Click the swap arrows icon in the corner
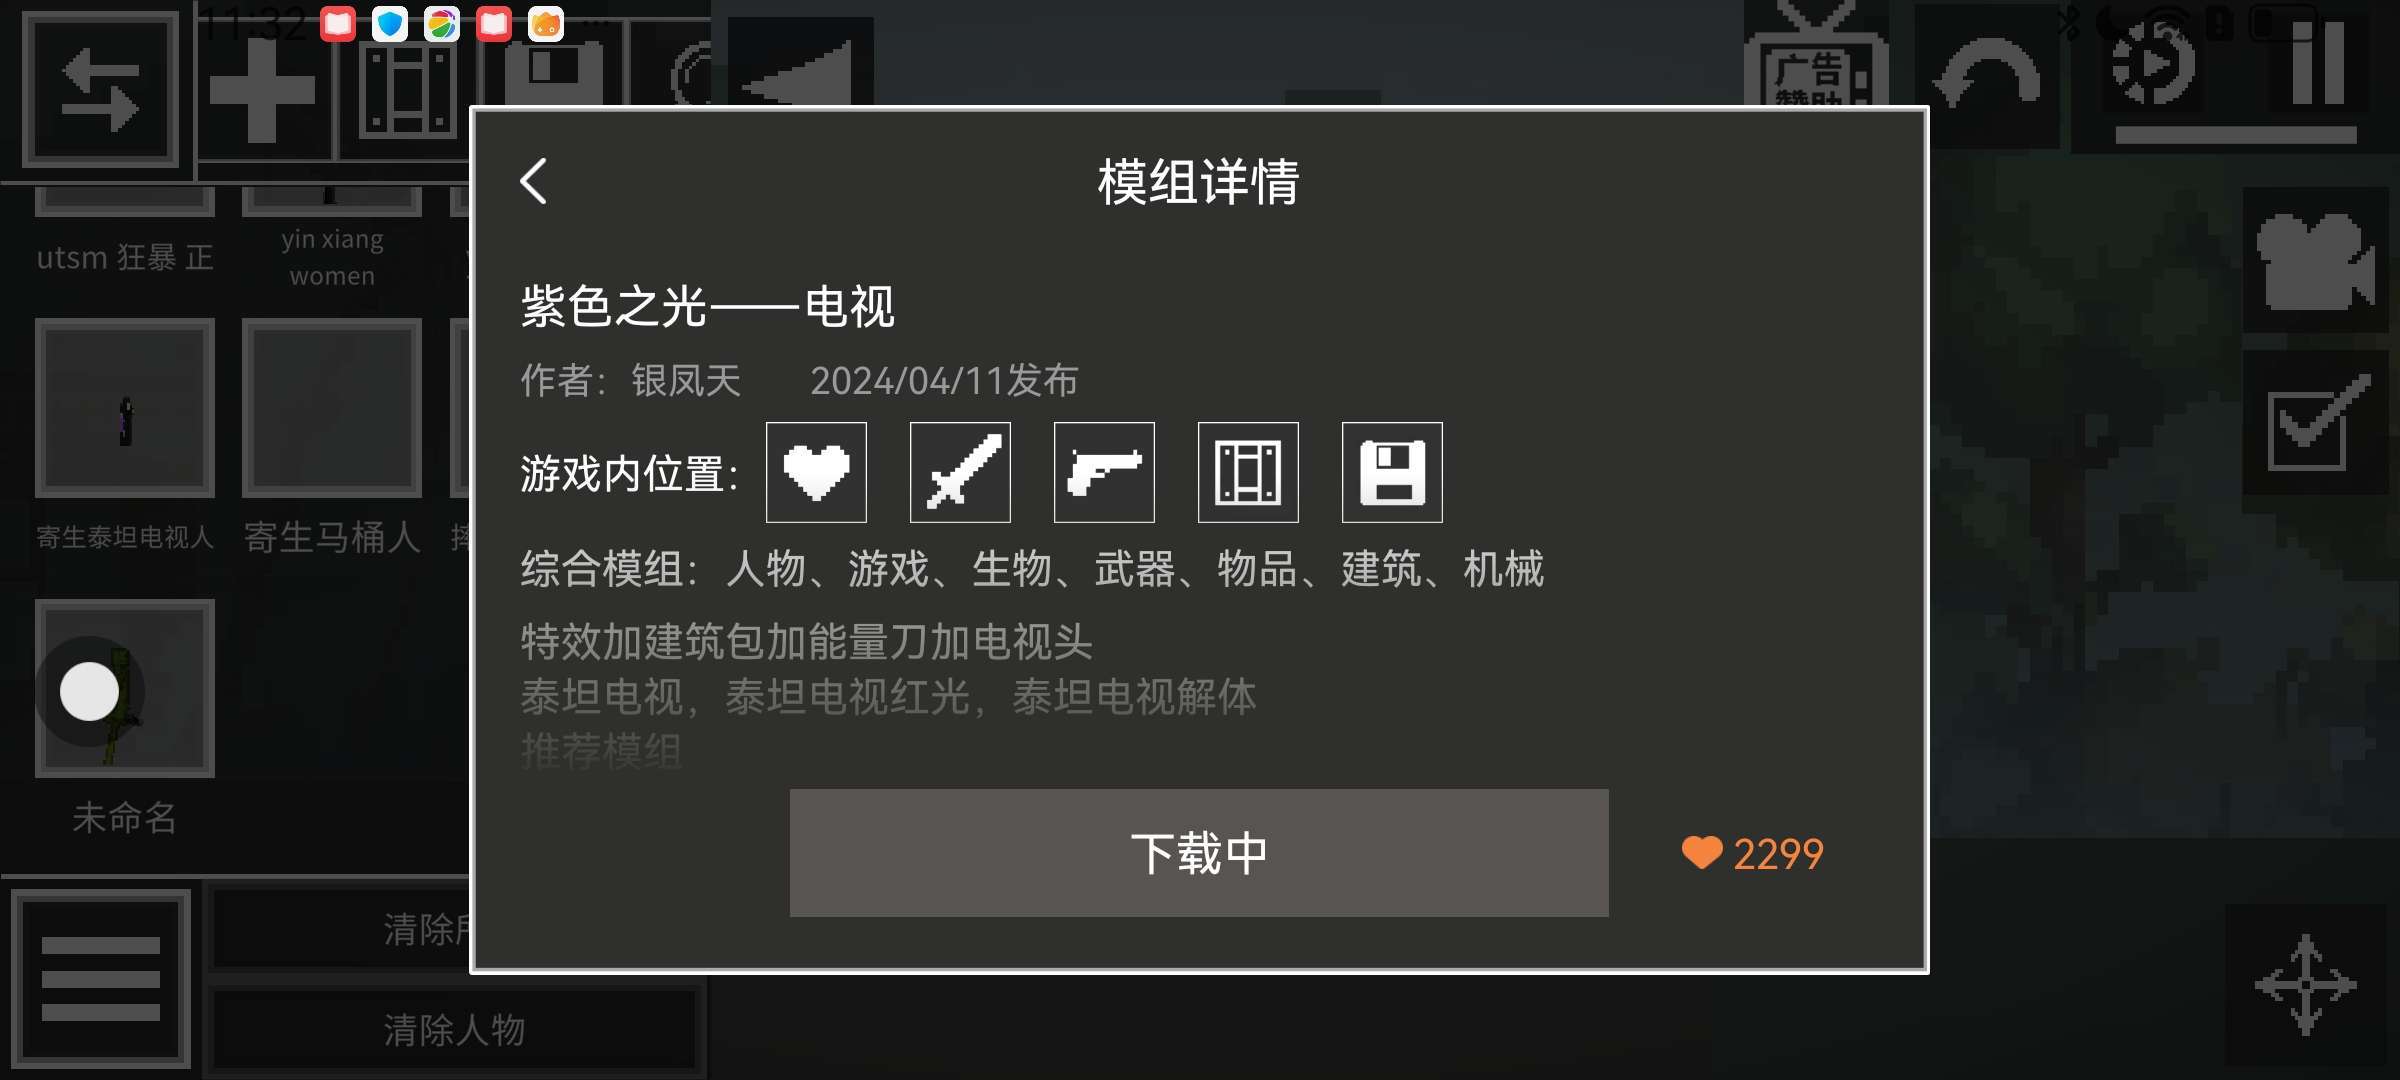This screenshot has height=1080, width=2400. click(100, 88)
